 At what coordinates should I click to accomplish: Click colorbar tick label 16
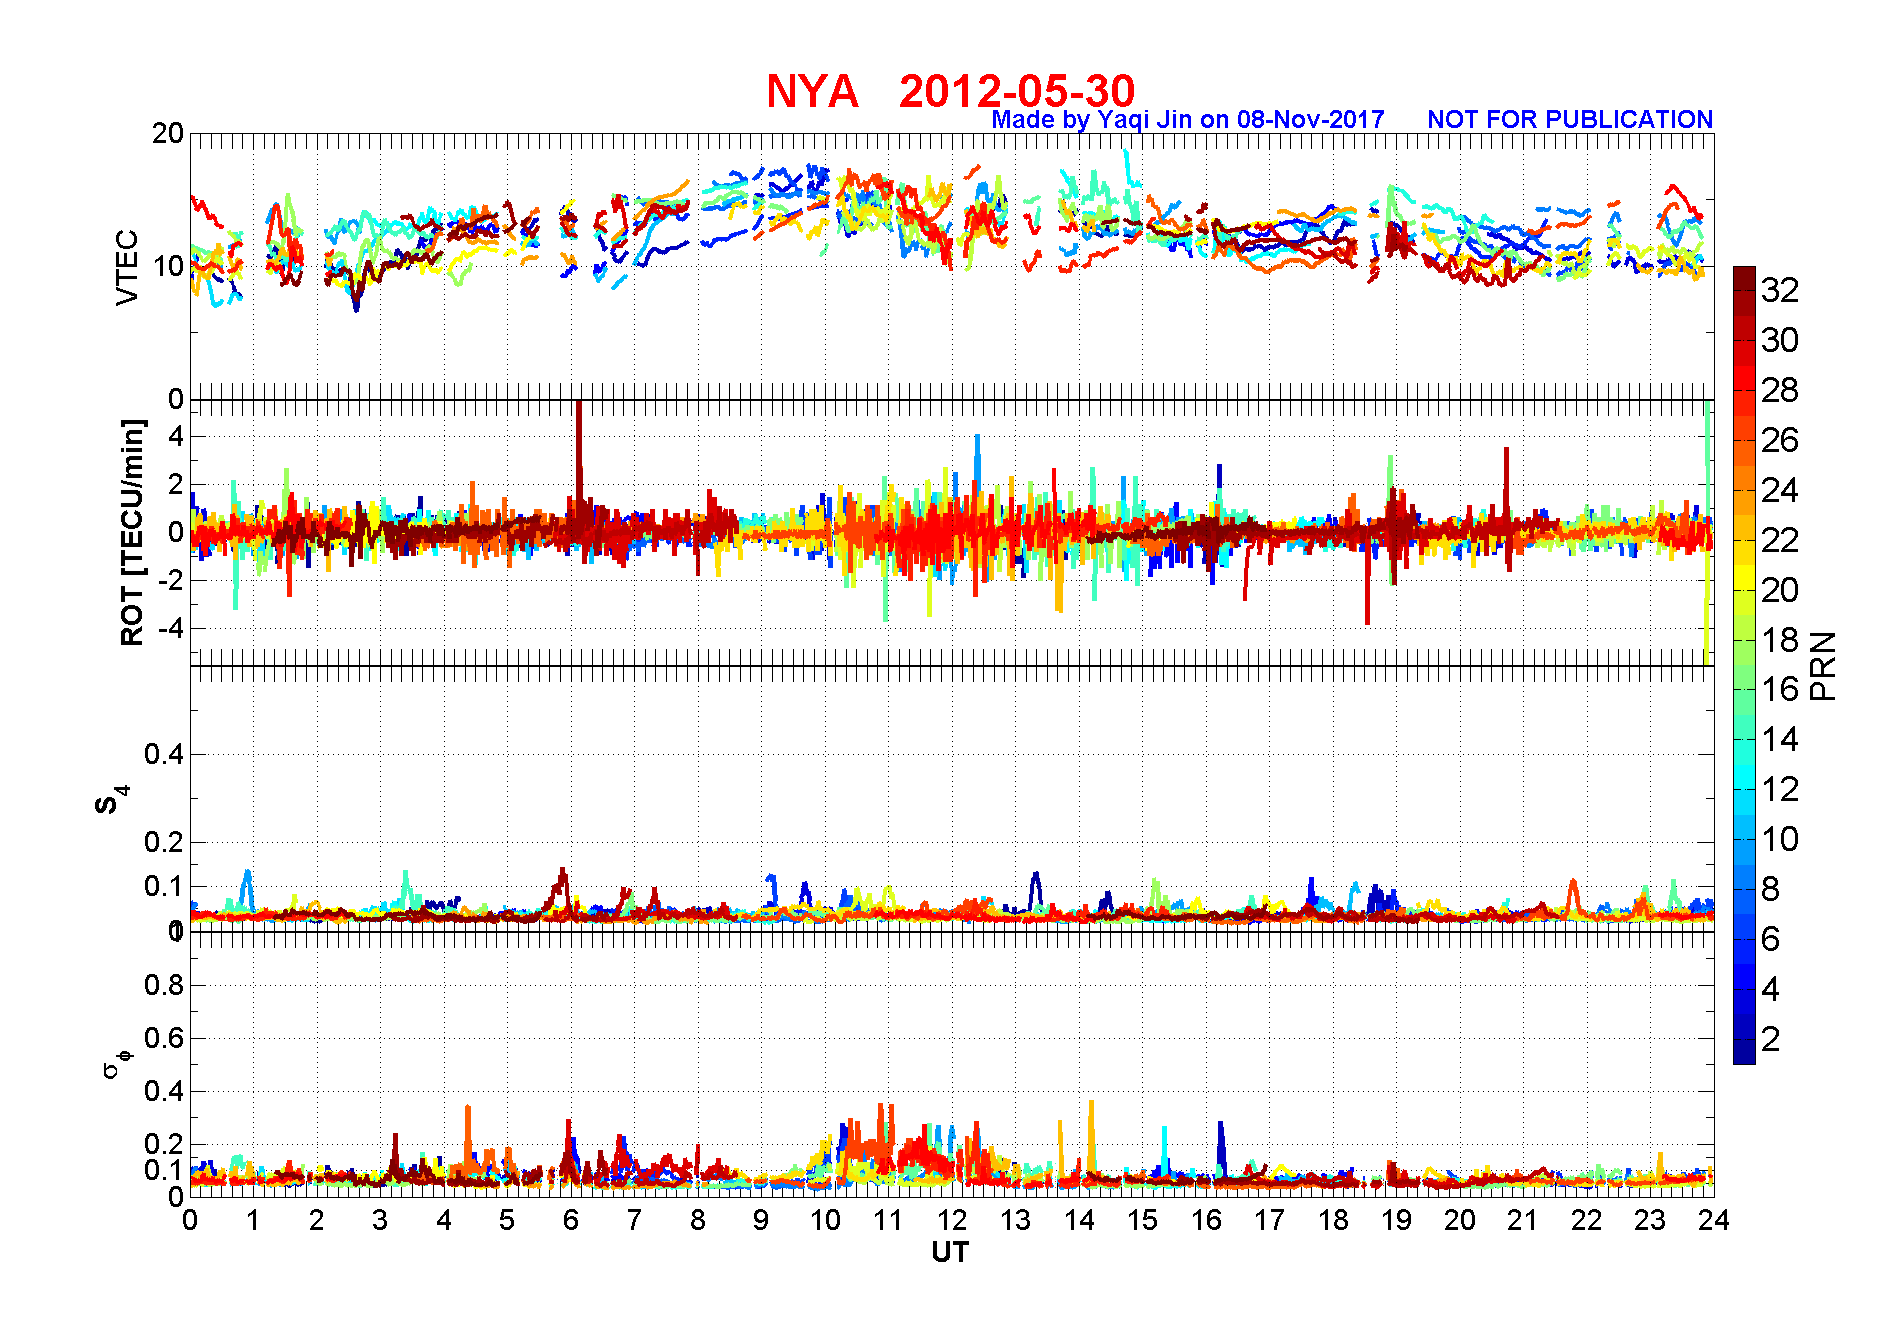tap(1780, 689)
